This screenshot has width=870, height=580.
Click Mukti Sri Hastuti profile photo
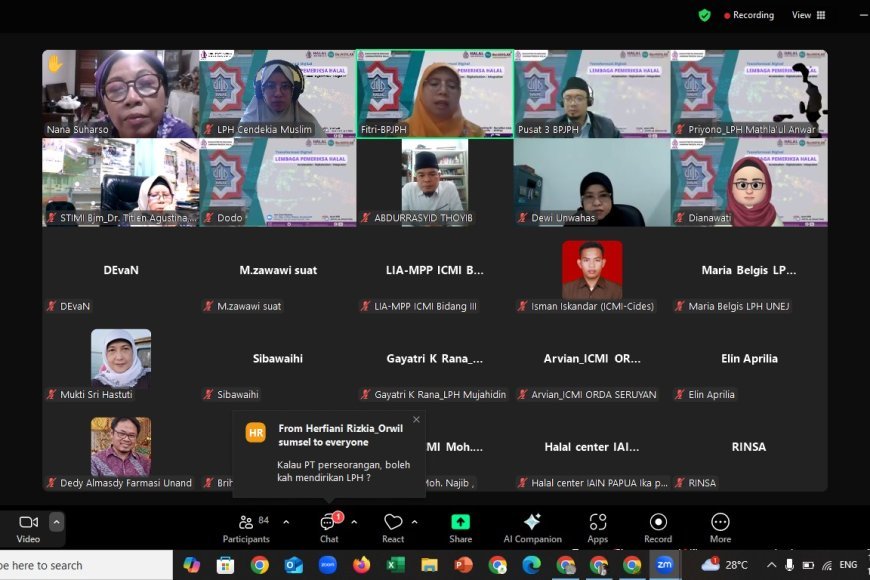pos(121,359)
